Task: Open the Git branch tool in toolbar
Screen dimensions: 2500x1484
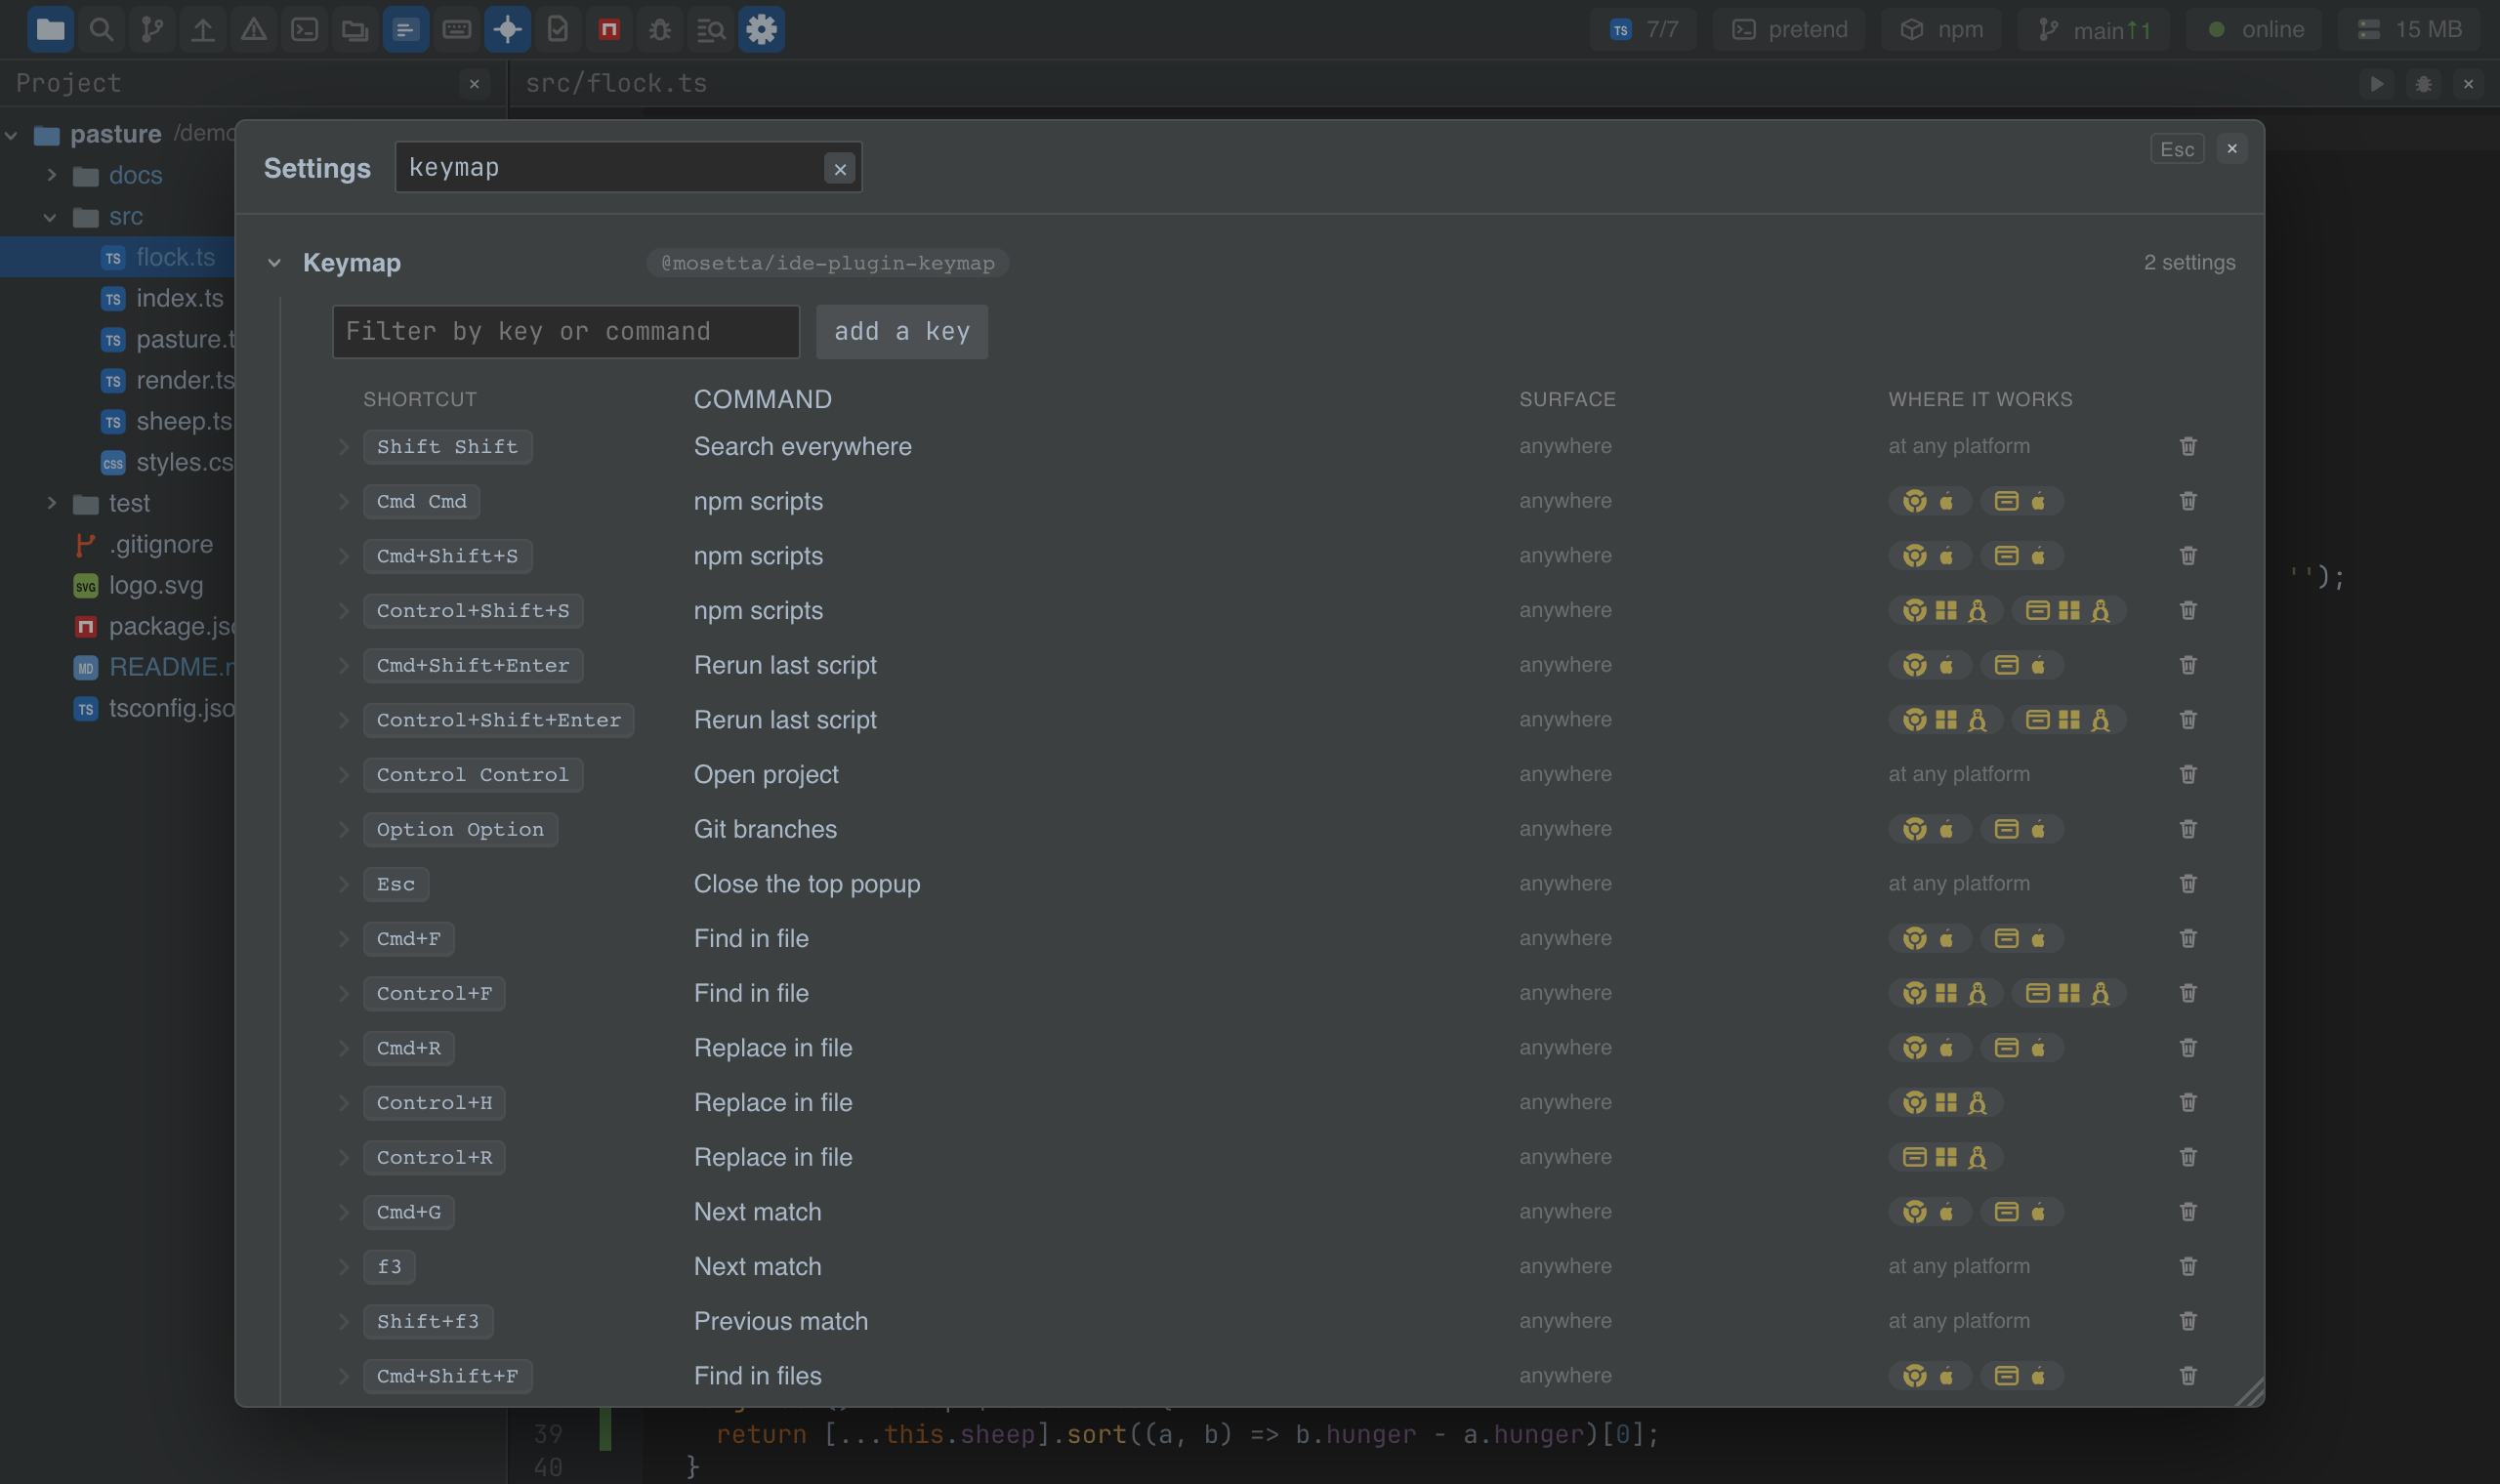Action: click(x=152, y=29)
